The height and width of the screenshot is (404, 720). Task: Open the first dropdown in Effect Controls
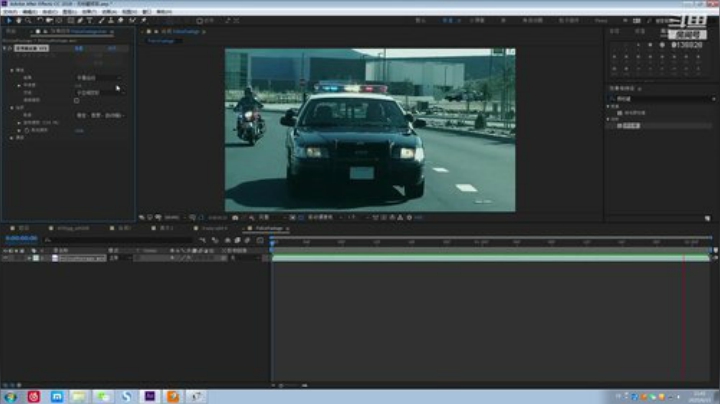pos(98,78)
